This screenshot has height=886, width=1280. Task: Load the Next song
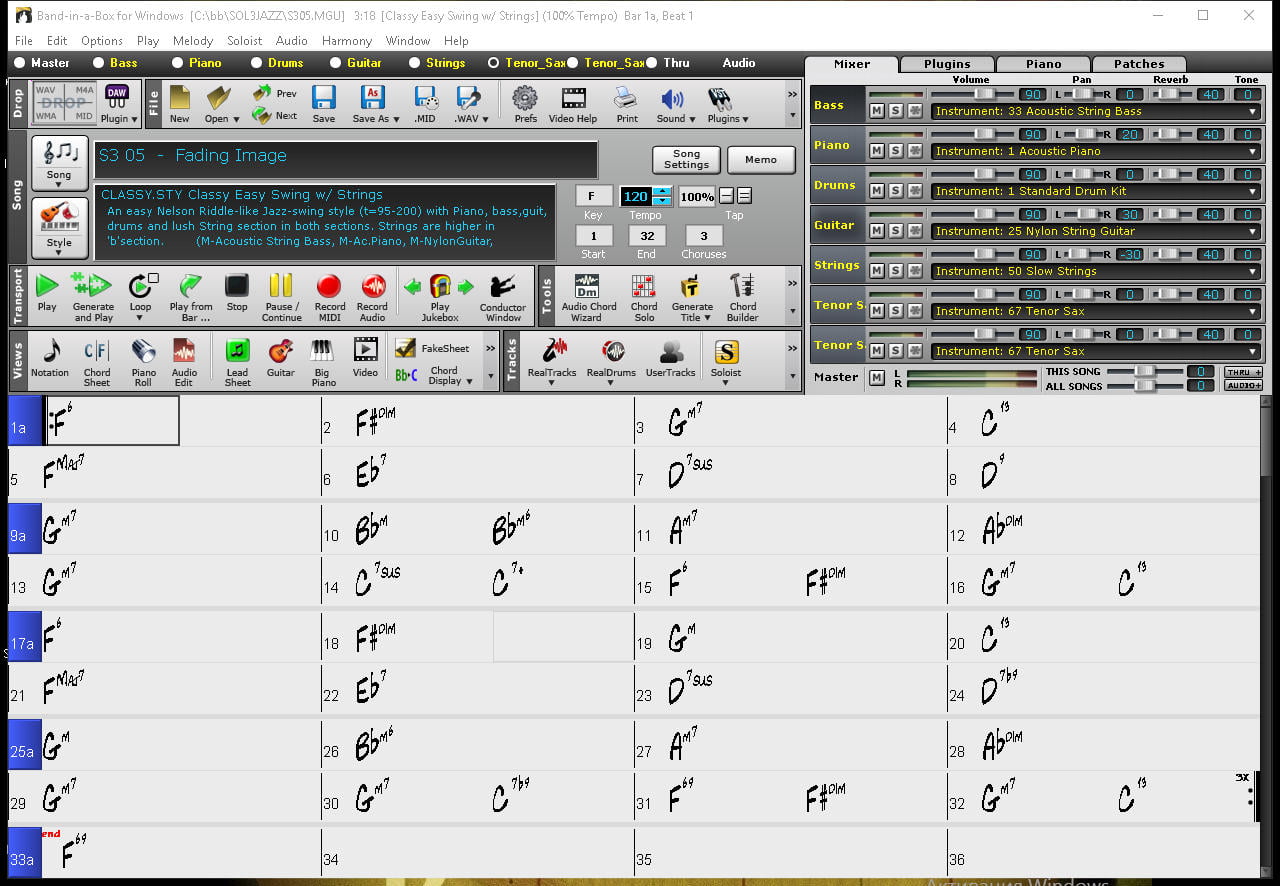(275, 115)
